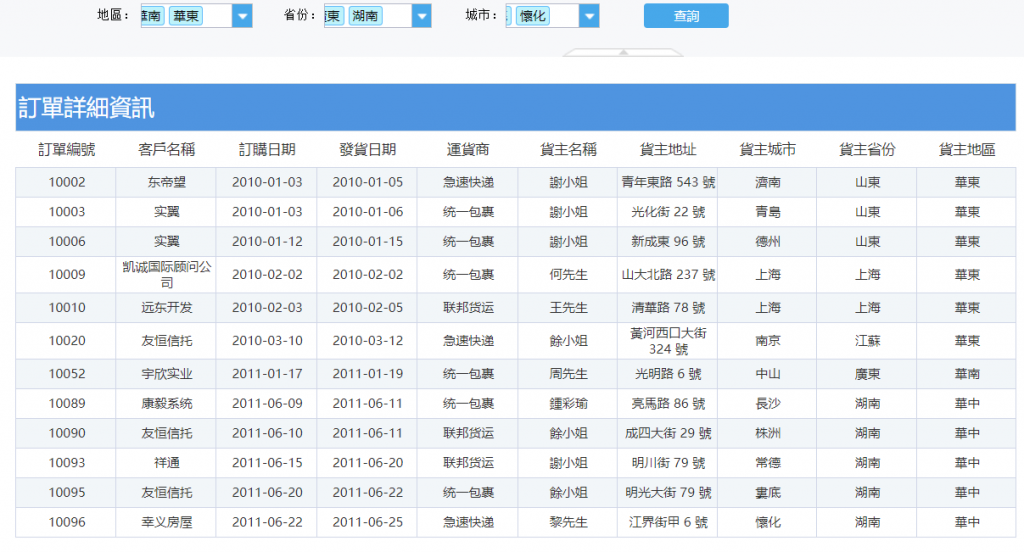The width and height of the screenshot is (1024, 552).
Task: Click ship date 2011-06-25 cell
Action: (x=367, y=523)
